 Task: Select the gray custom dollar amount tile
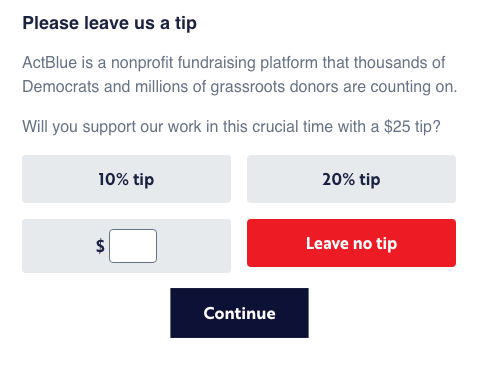(x=126, y=246)
